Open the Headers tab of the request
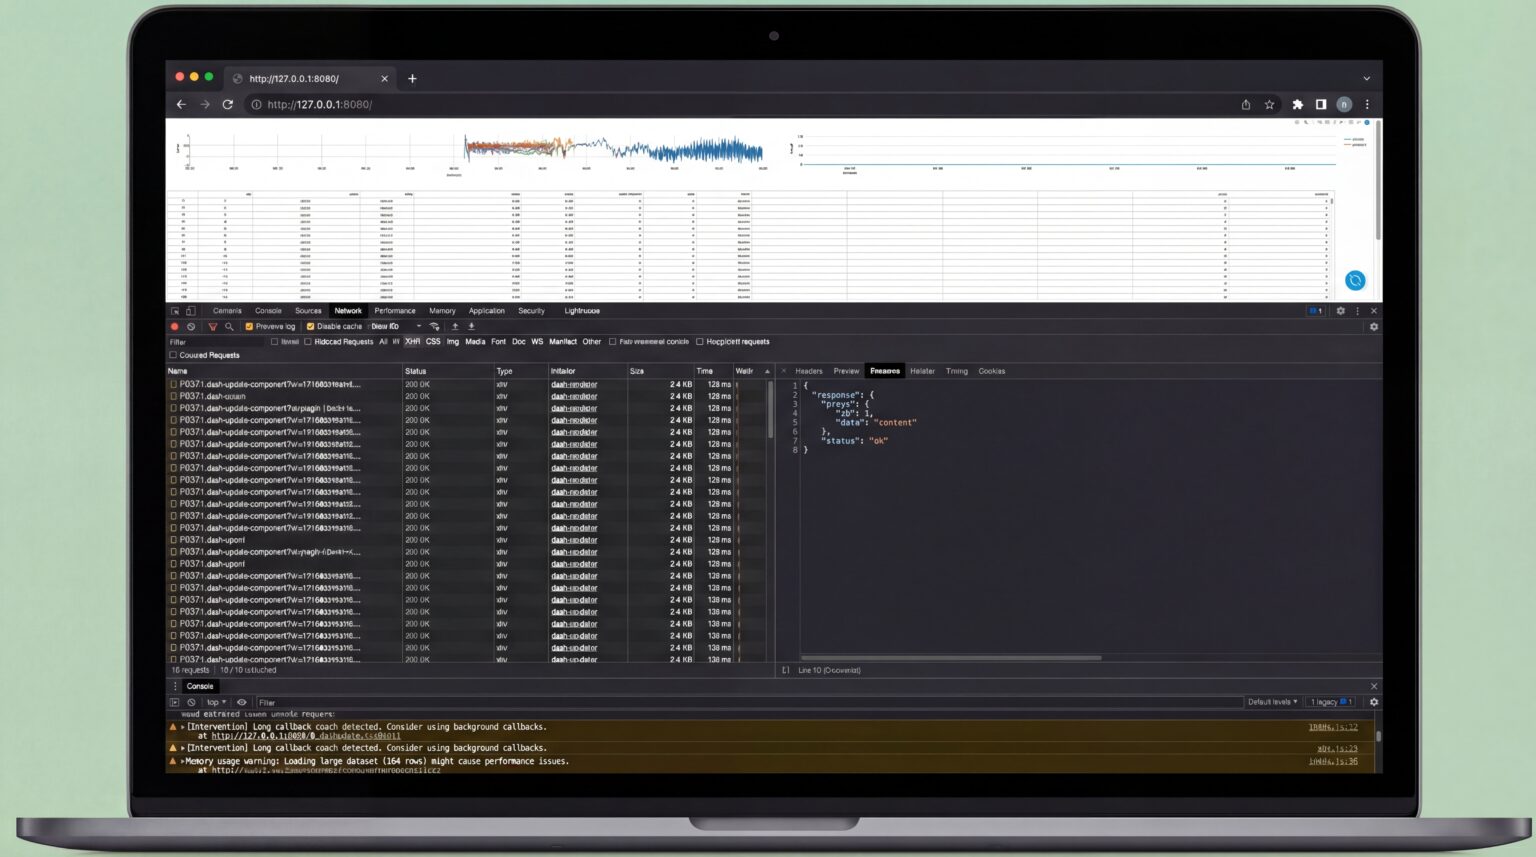 [x=808, y=371]
